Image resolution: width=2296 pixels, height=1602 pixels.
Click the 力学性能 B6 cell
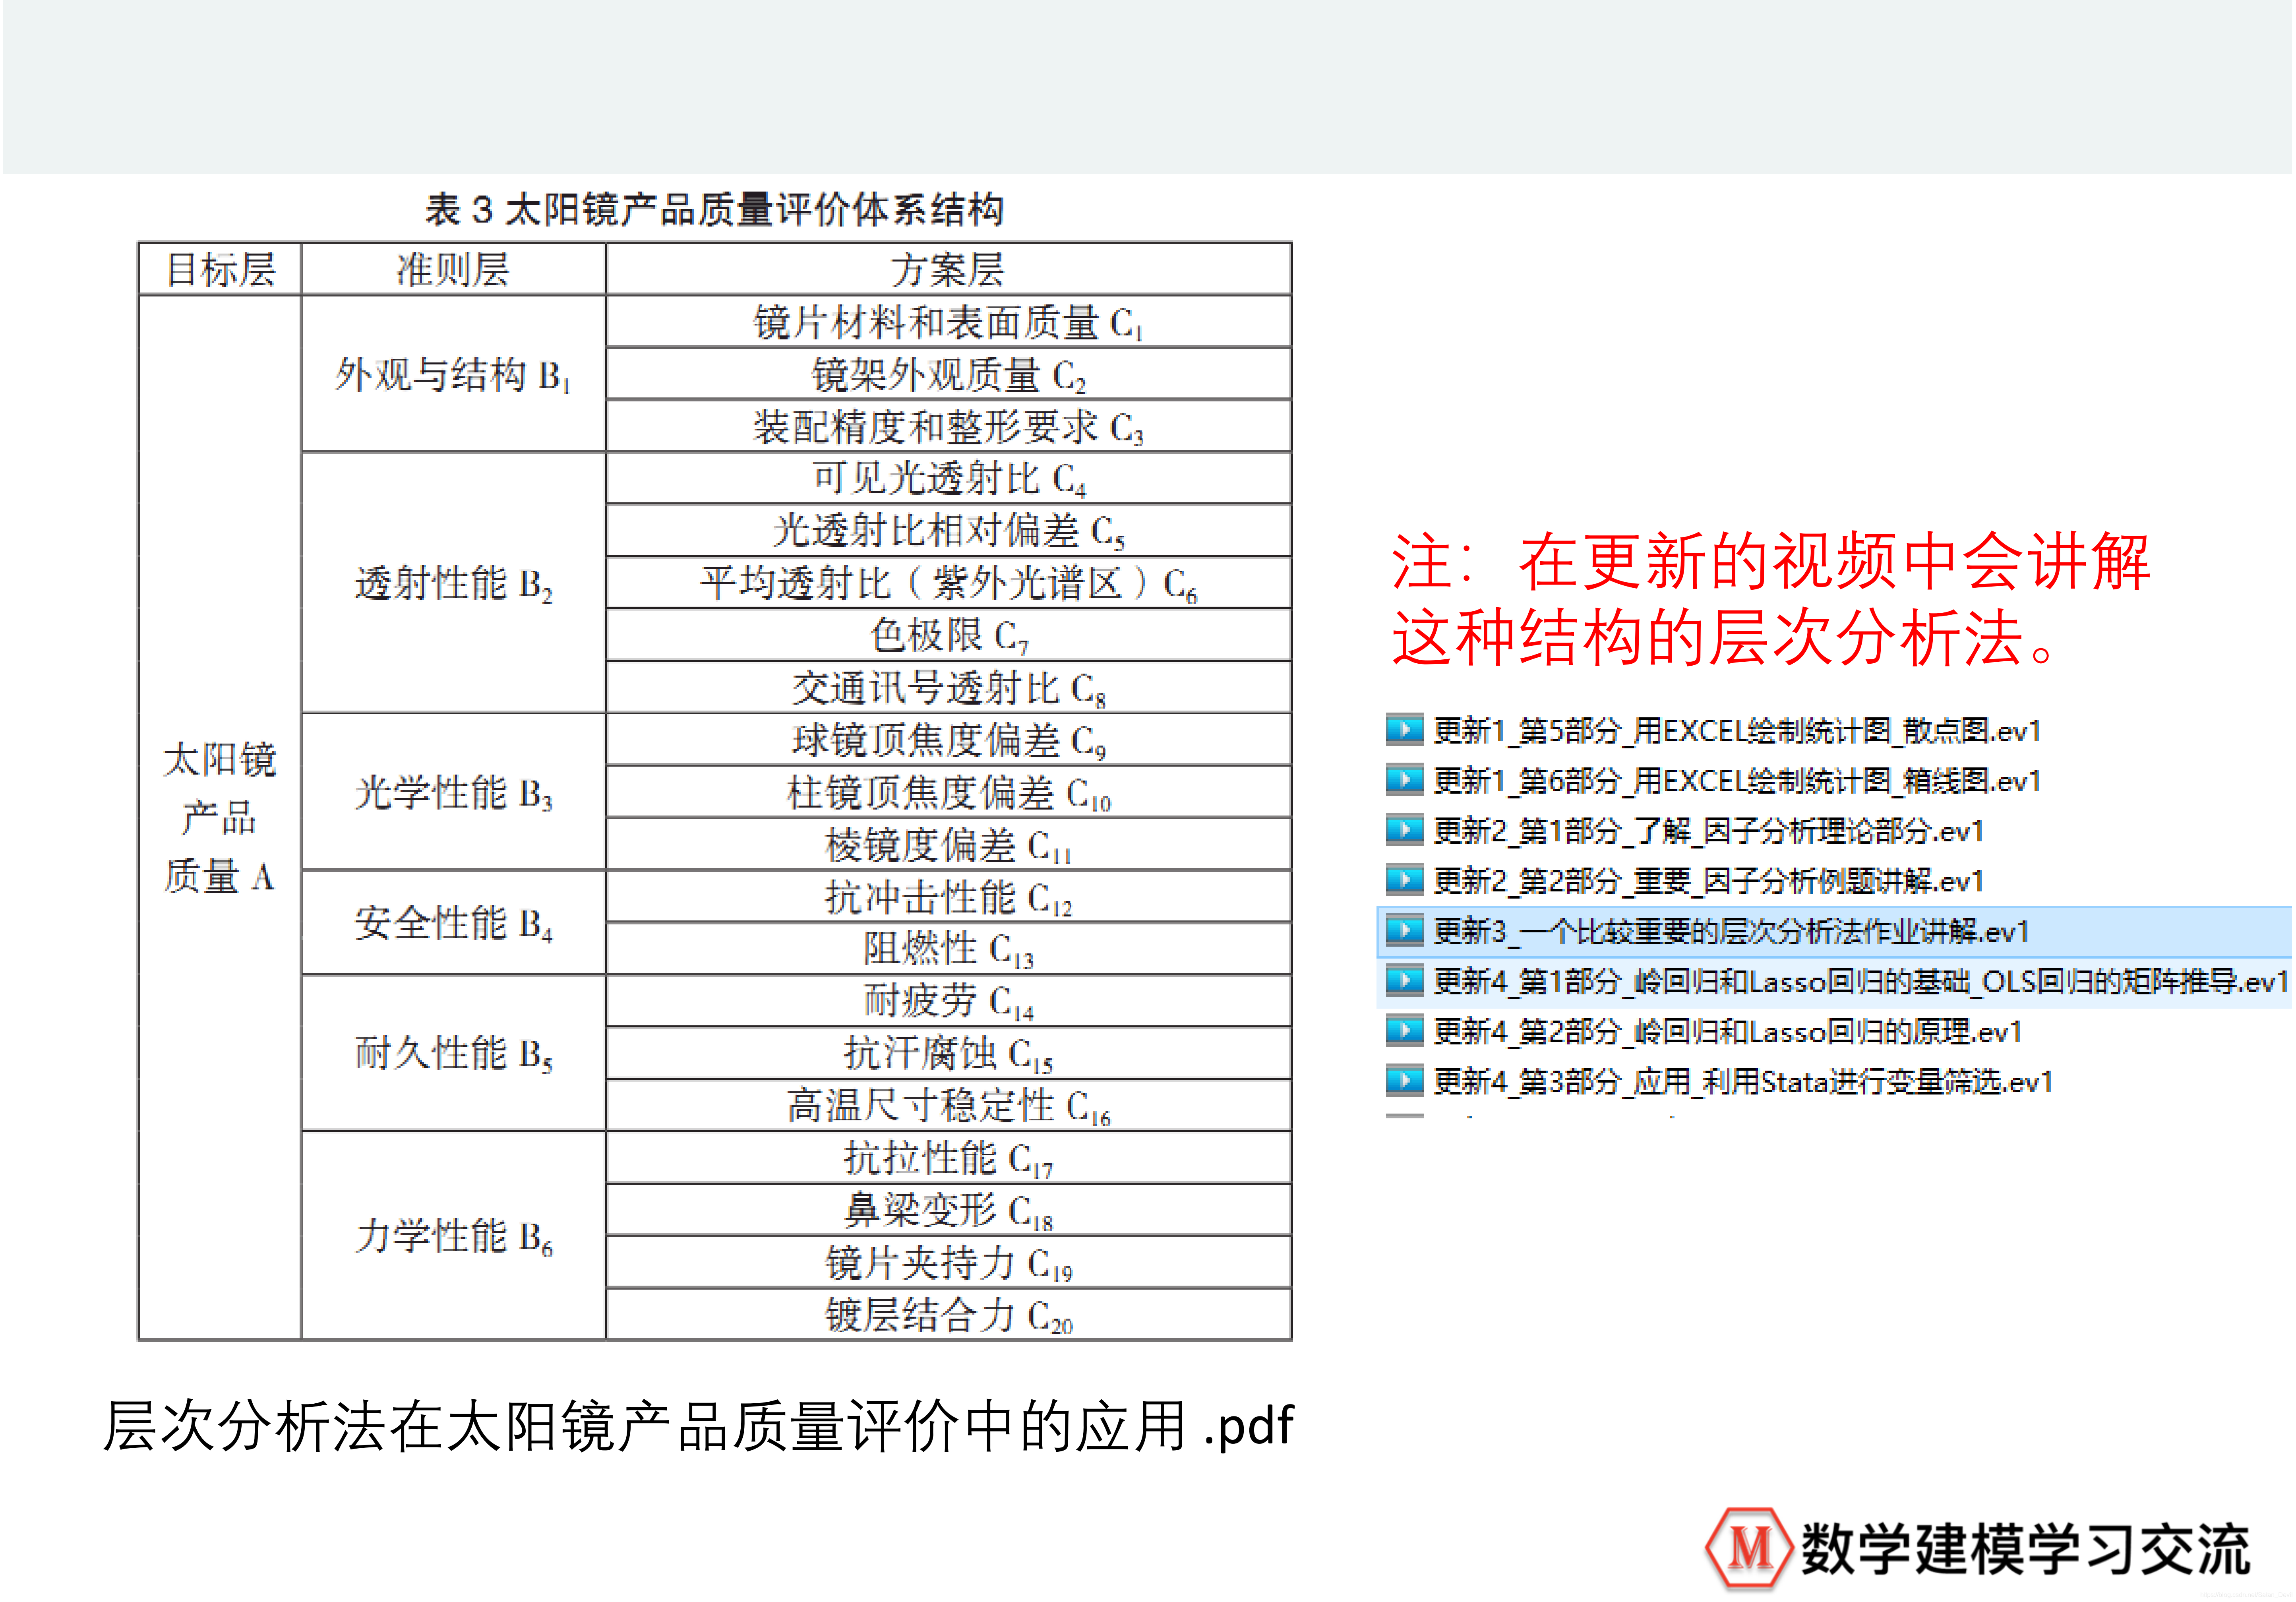[453, 1236]
